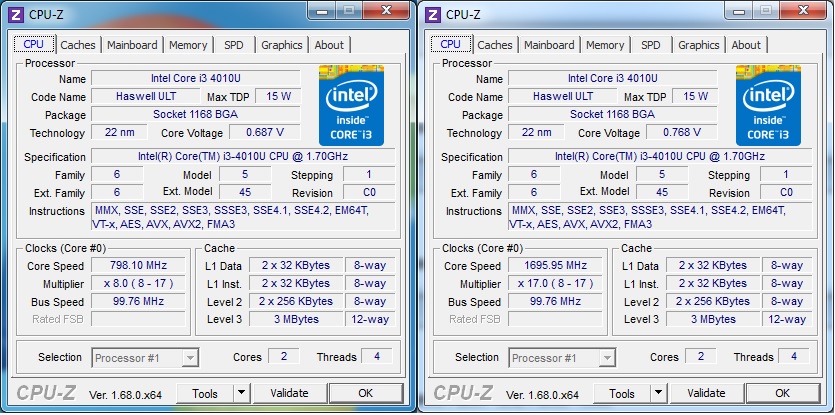
Task: Switch to Memory tab in right window
Action: click(605, 45)
